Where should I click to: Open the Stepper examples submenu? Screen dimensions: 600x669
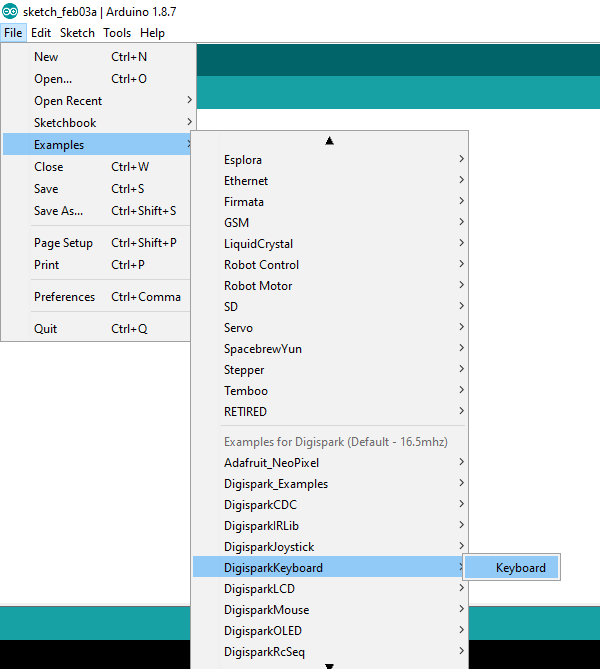coord(329,370)
